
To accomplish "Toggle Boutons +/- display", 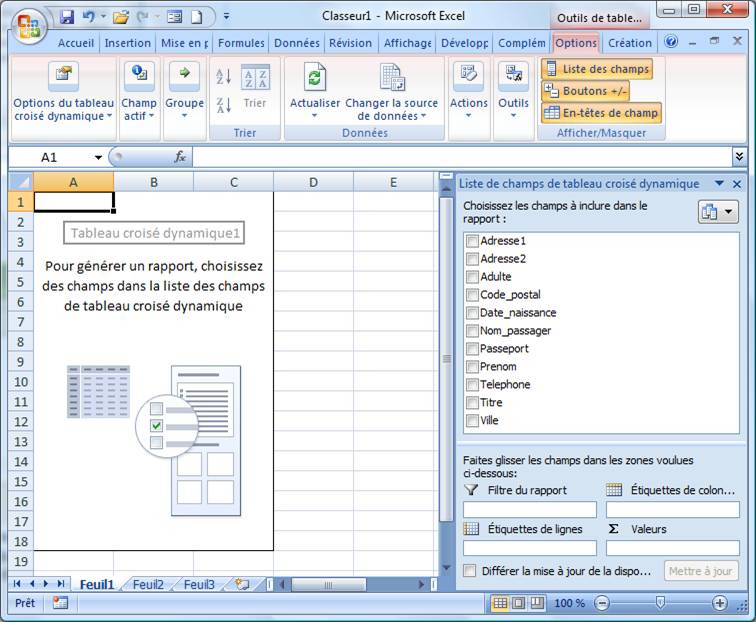I will pyautogui.click(x=585, y=91).
